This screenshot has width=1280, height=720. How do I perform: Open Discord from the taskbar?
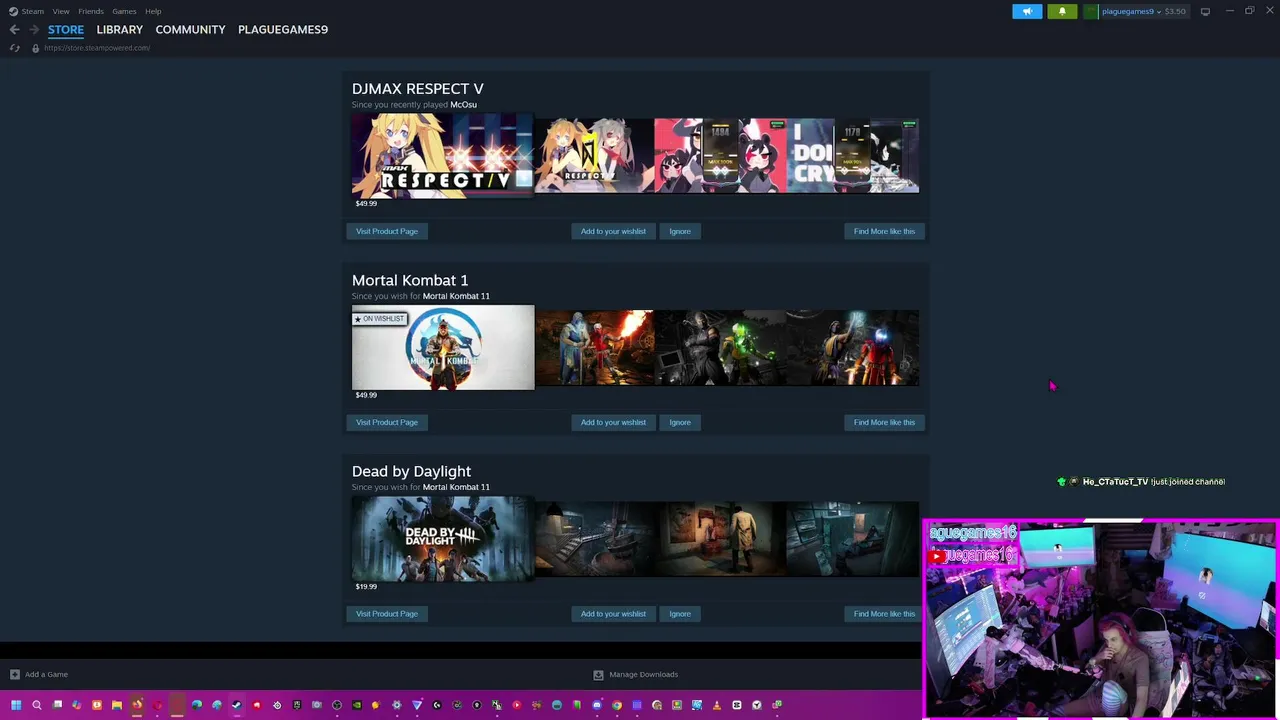[597, 705]
